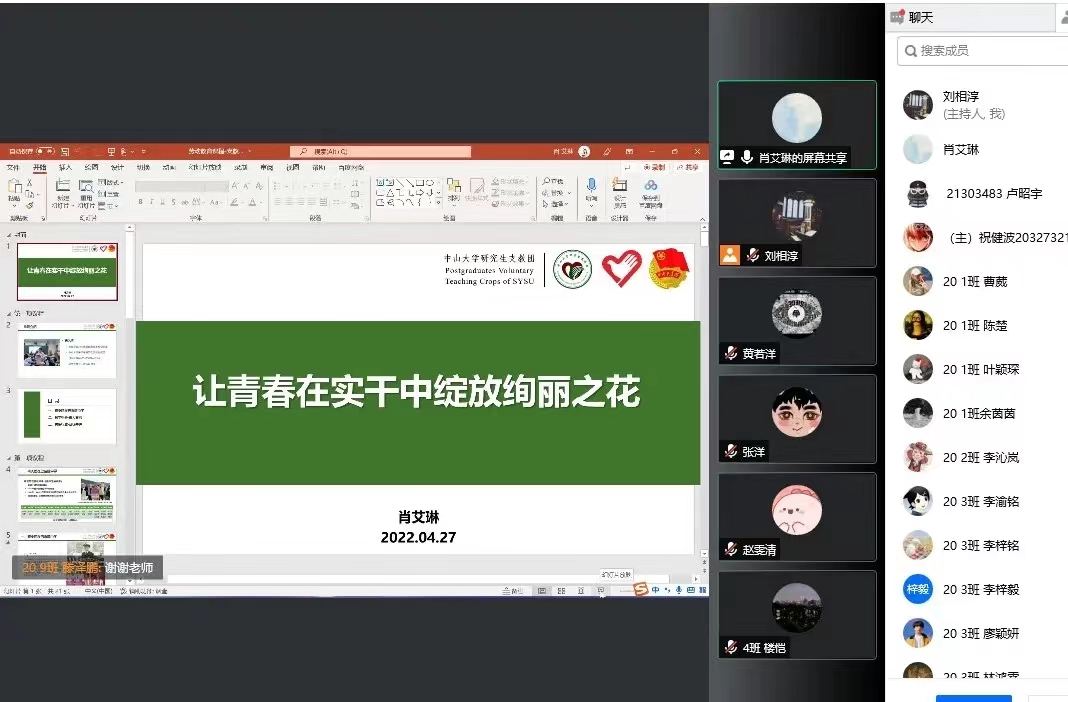The image size is (1068, 702).
Task: Click the orange host icon on 刘相淳's tile
Action: (x=730, y=255)
